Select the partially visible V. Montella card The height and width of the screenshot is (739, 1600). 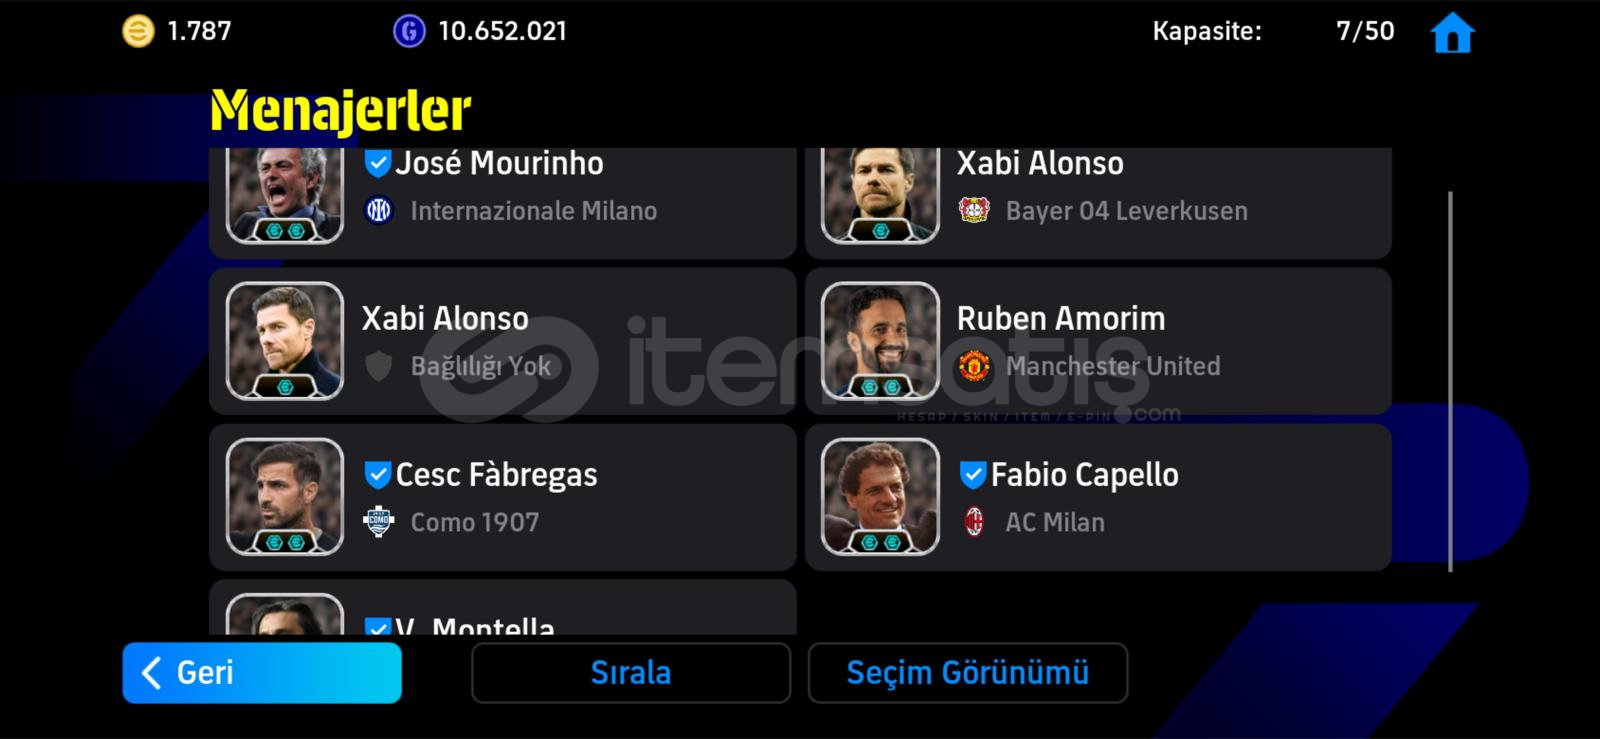503,607
